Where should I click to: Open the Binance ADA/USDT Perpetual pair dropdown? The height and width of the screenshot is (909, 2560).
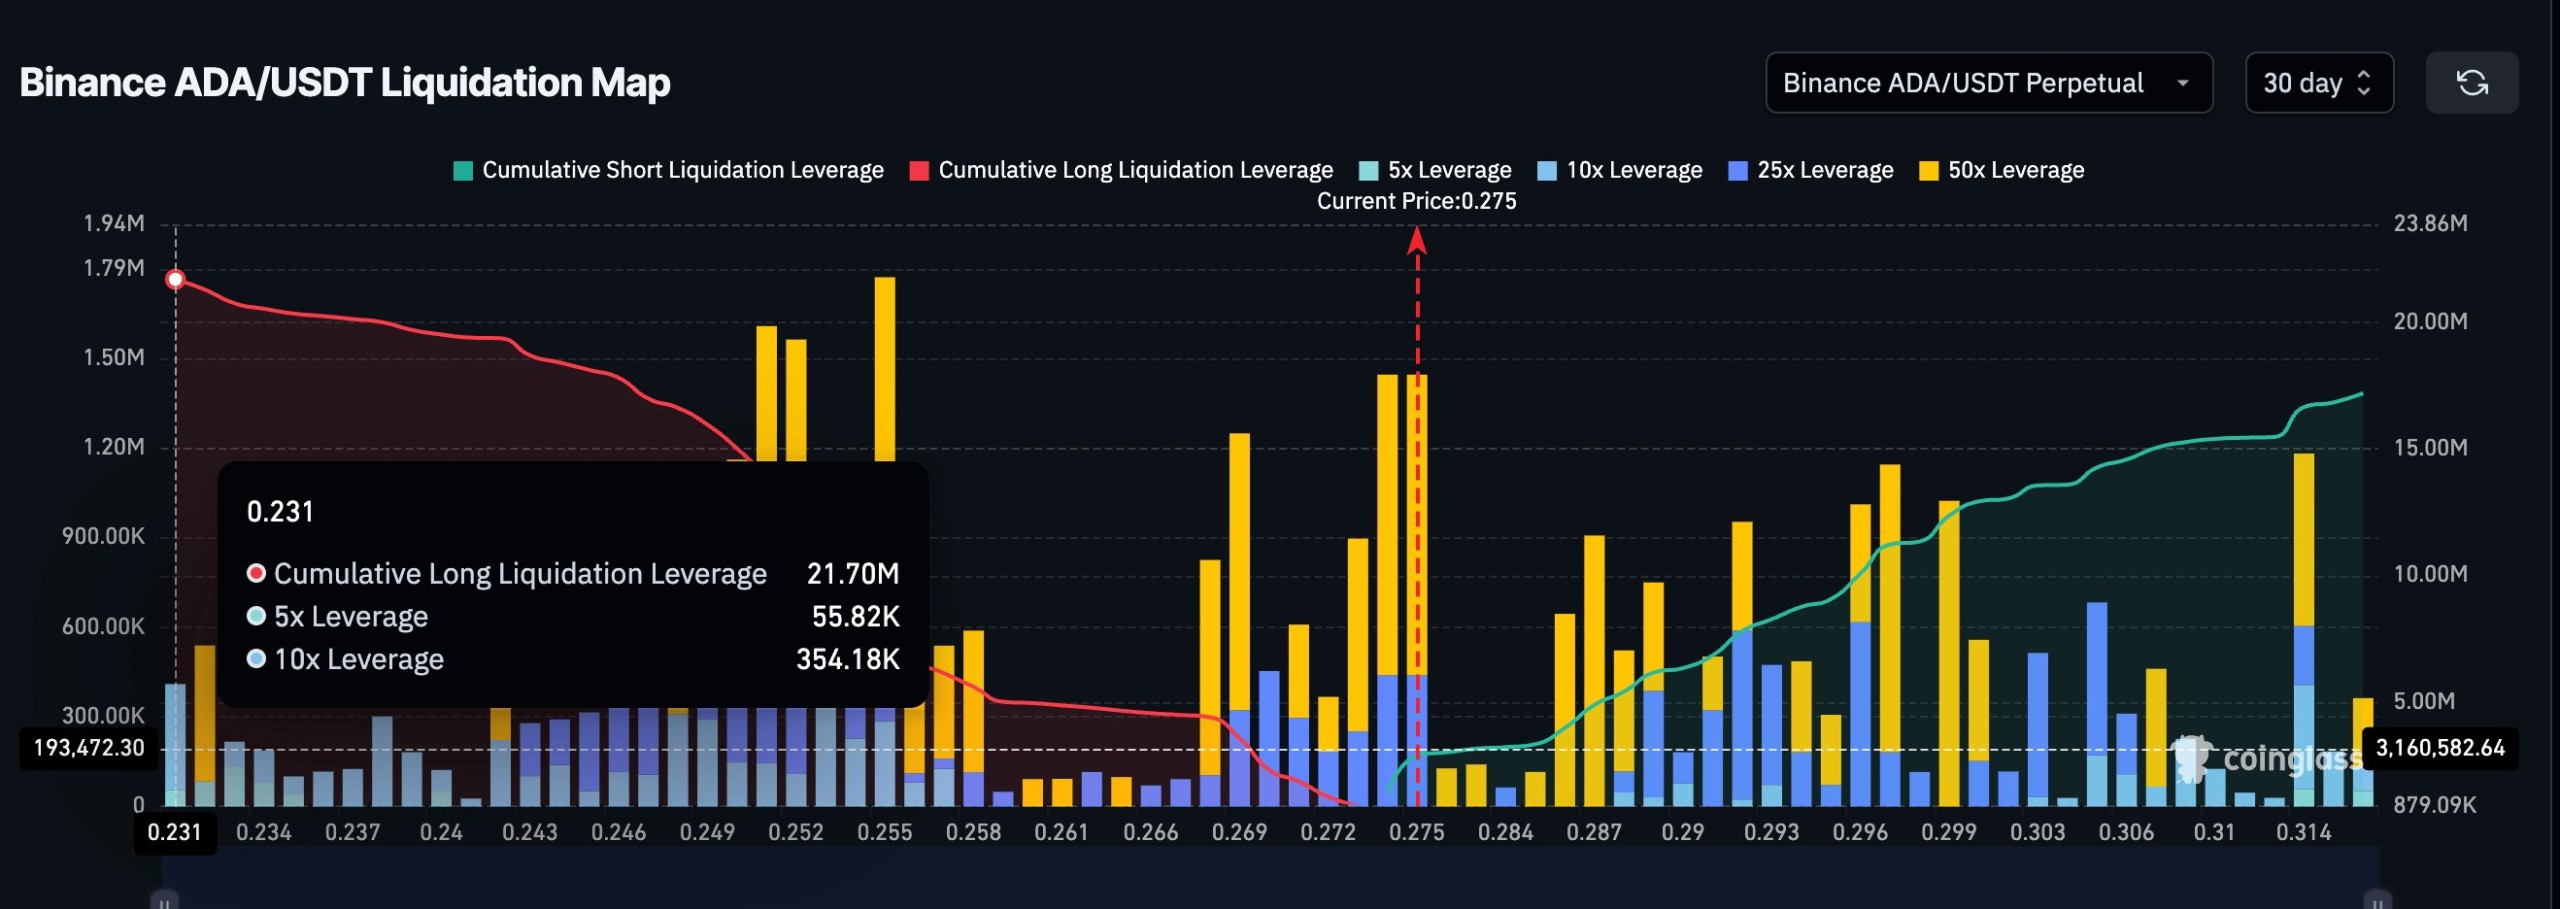coord(1989,83)
